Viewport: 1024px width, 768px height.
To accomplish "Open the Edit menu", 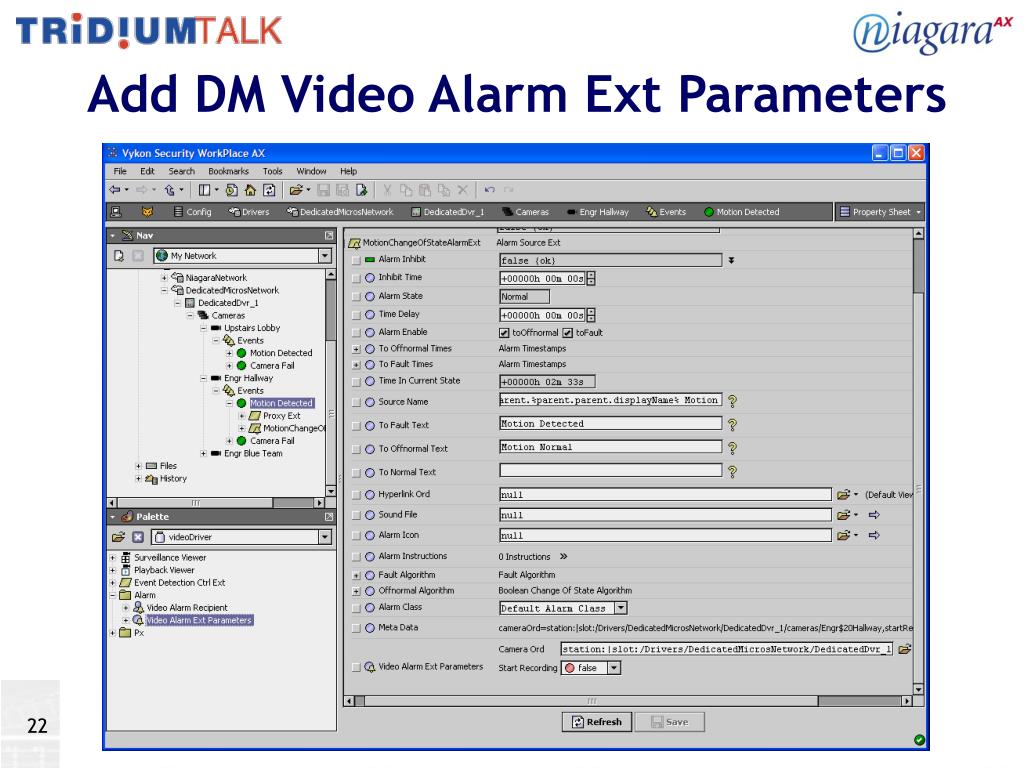I will tap(148, 171).
